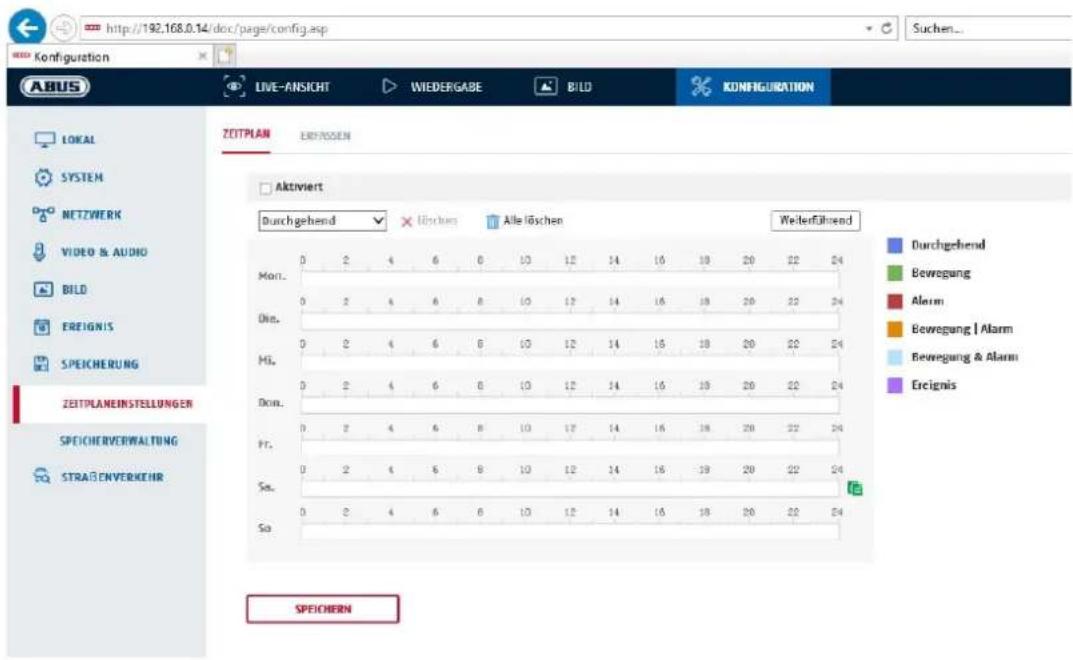Open Video & Audio settings in sidebar

pyautogui.click(x=106, y=252)
